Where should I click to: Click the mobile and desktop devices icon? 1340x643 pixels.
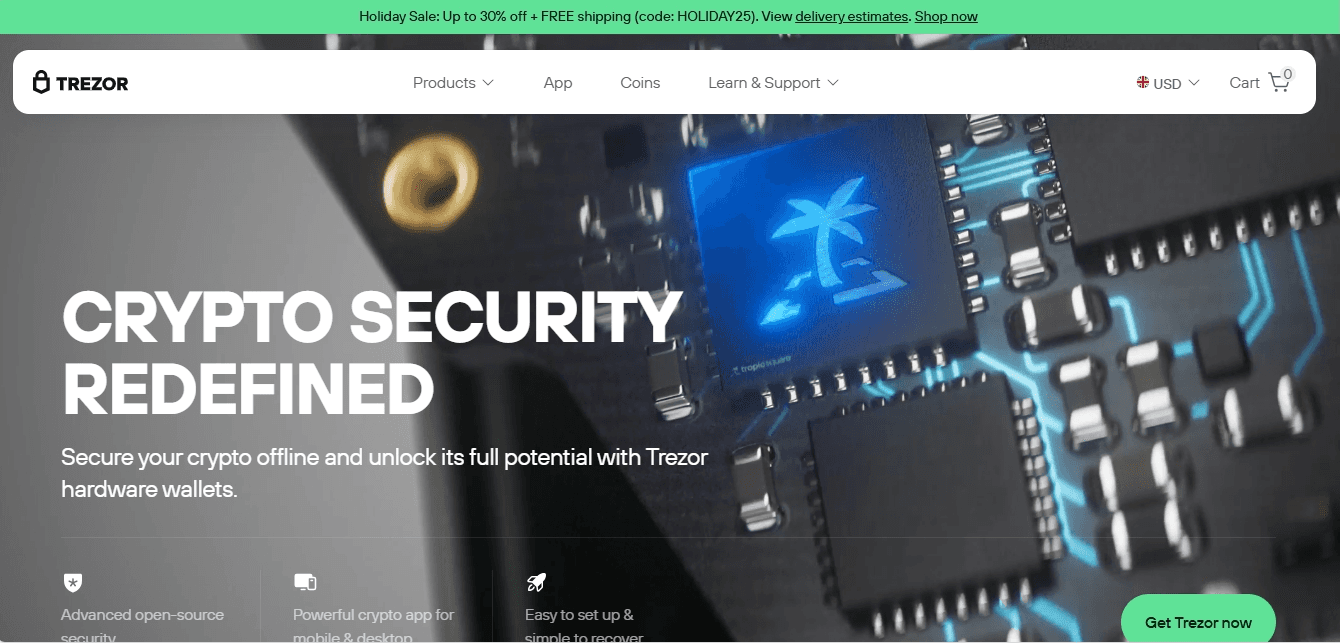(x=305, y=582)
